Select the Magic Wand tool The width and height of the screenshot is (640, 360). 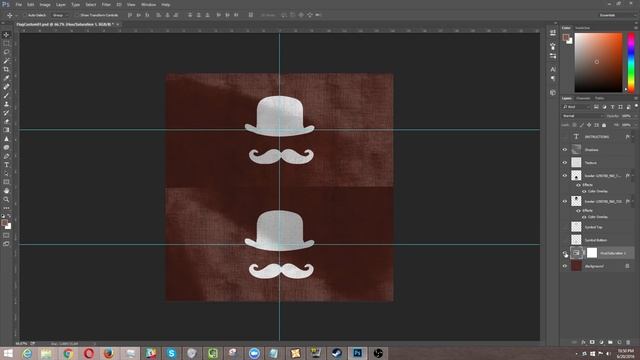pos(6,61)
